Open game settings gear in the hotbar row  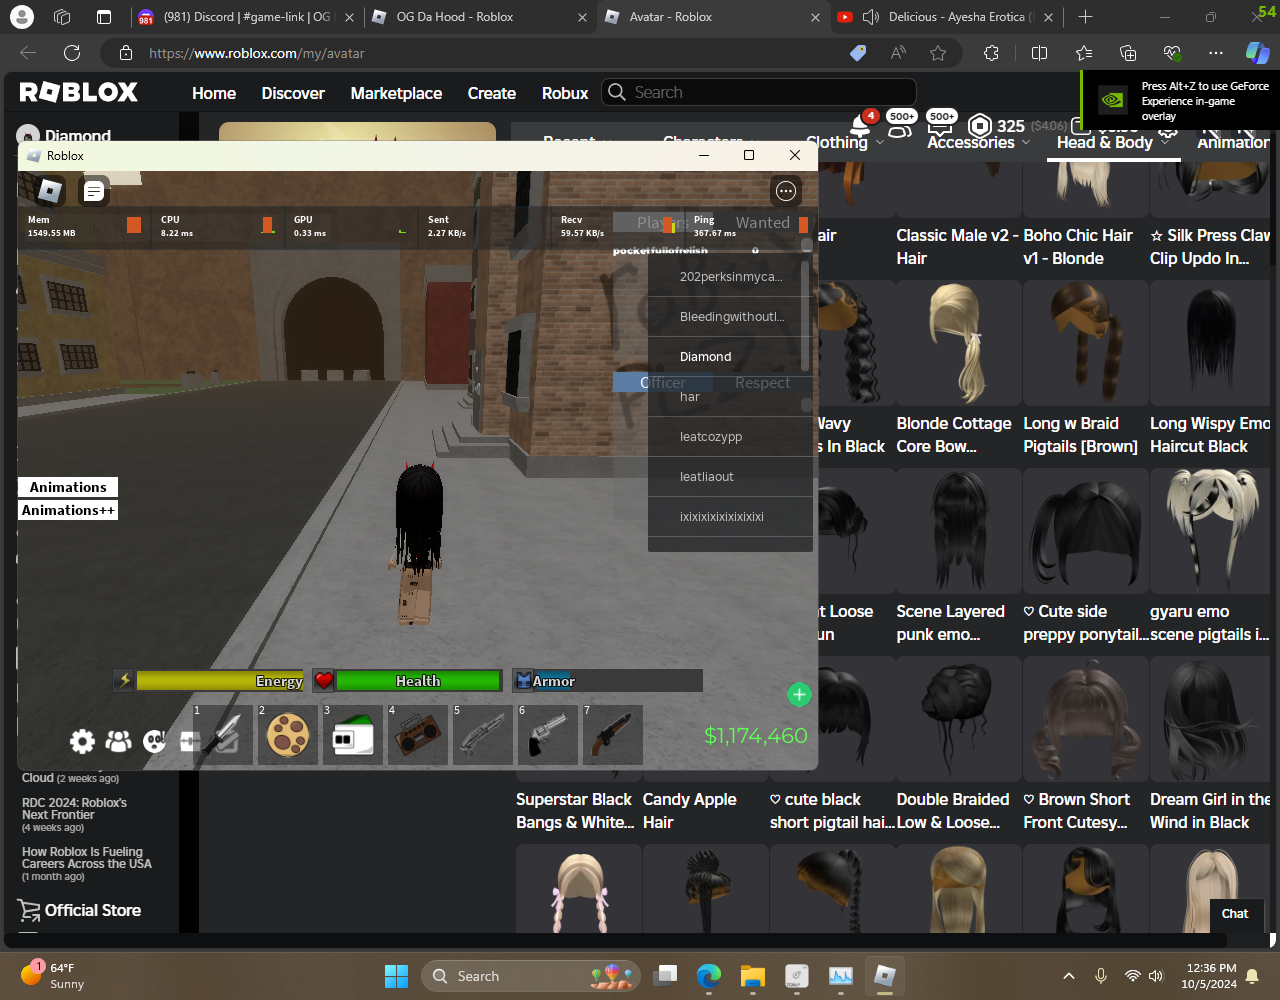tap(82, 741)
